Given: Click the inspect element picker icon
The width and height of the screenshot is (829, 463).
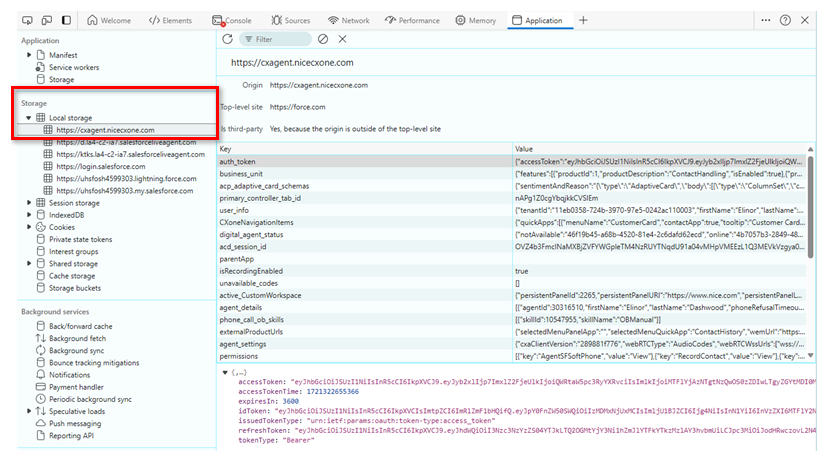Looking at the screenshot, I should tap(27, 20).
